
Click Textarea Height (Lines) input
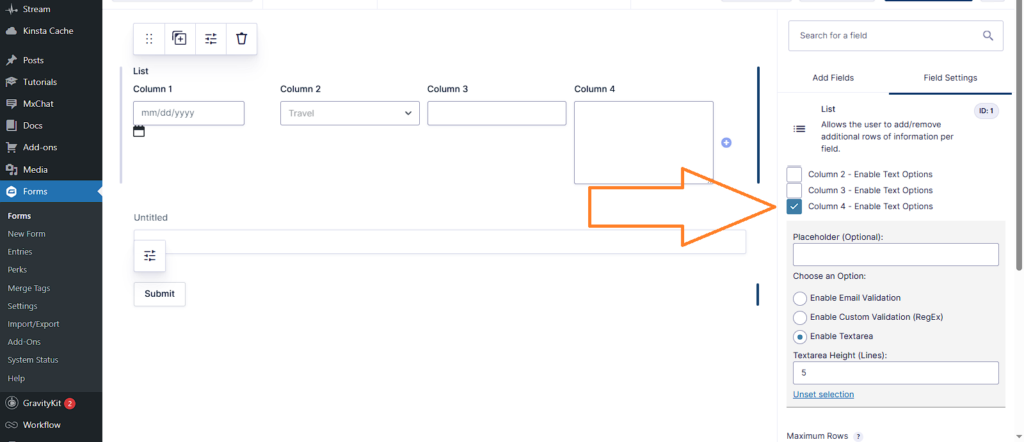[895, 373]
